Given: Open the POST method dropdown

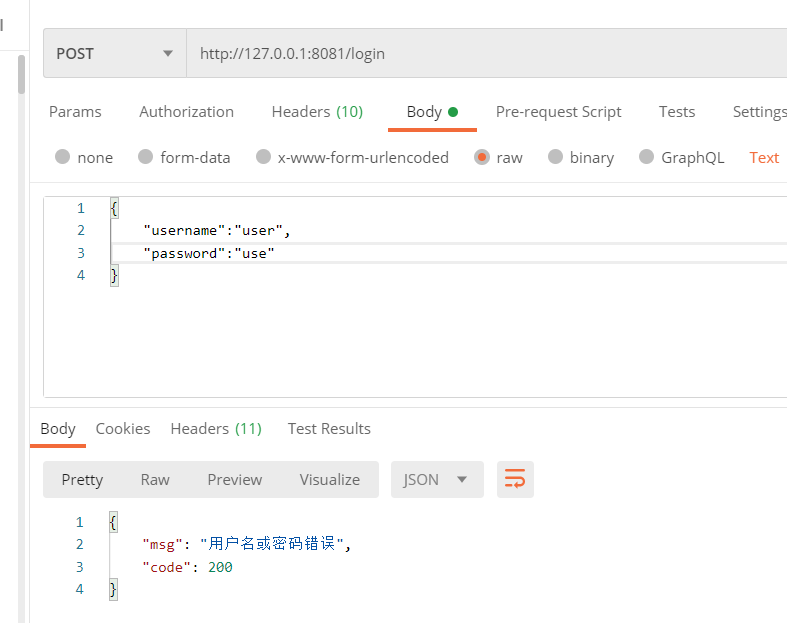Looking at the screenshot, I should coord(115,54).
